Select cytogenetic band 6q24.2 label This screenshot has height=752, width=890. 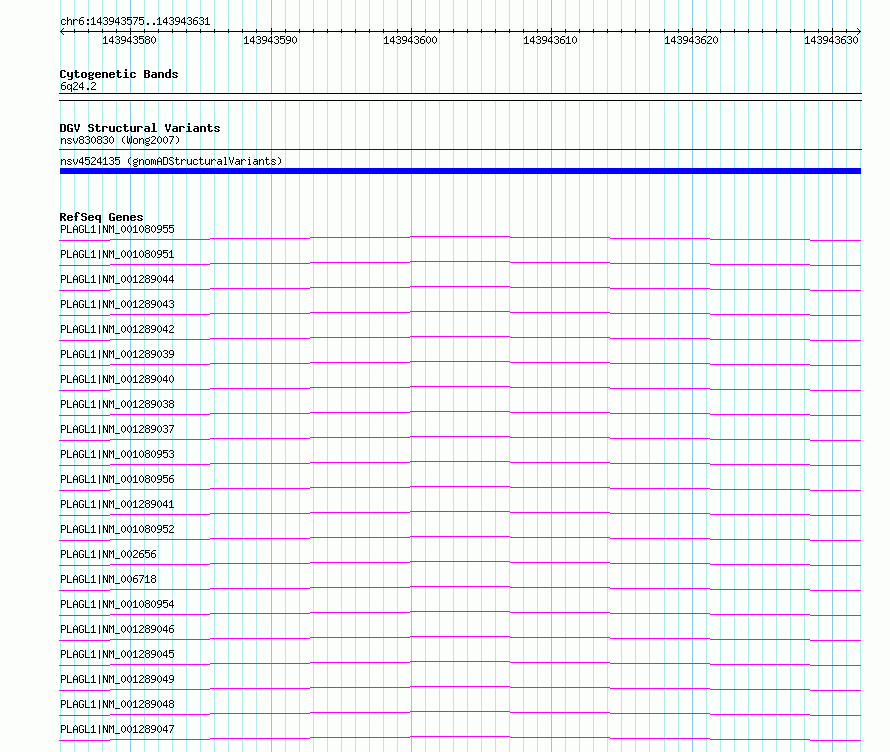(x=78, y=86)
